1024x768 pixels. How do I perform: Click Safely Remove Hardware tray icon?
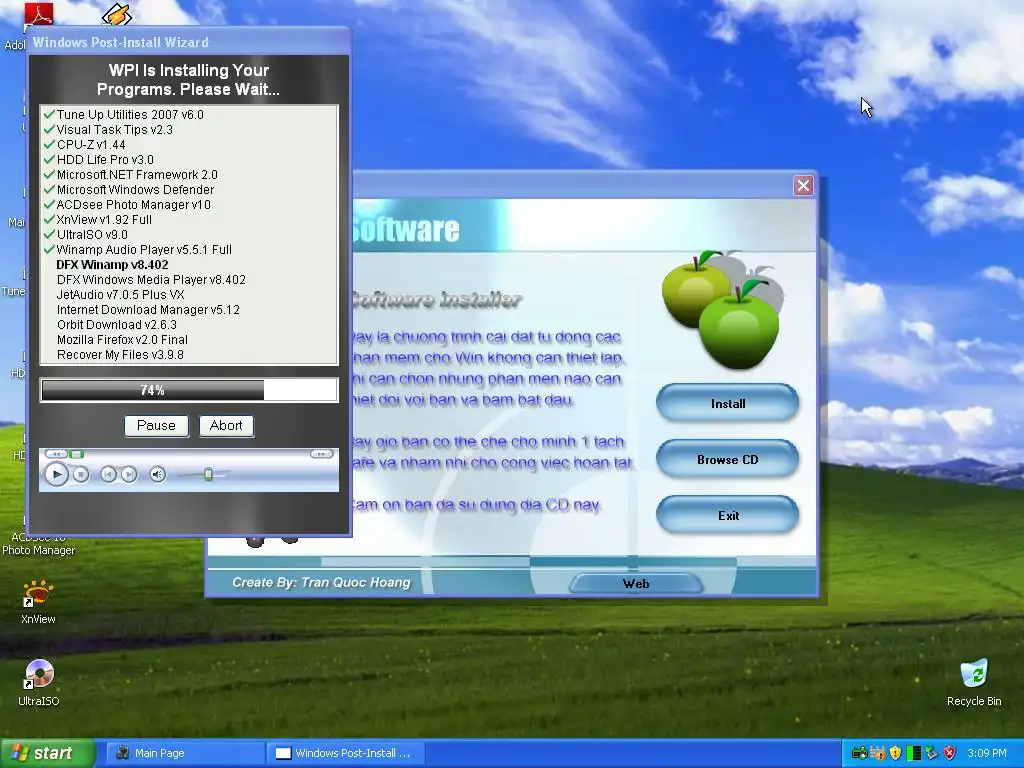click(932, 753)
